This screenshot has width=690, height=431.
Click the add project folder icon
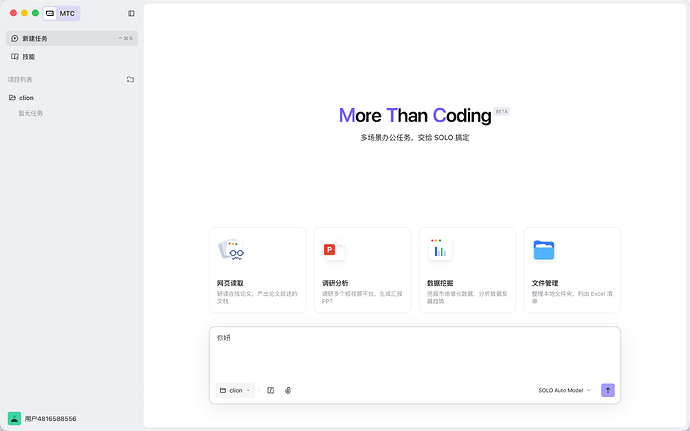tap(130, 79)
